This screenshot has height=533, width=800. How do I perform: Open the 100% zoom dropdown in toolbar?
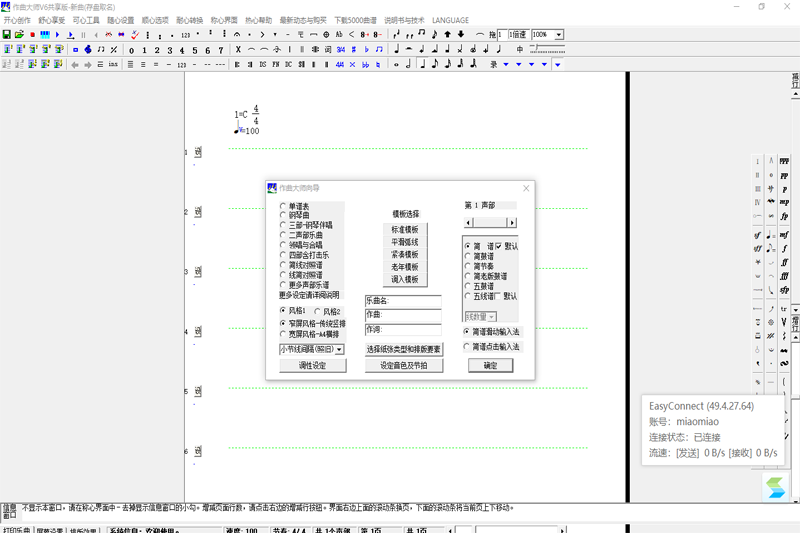[558, 35]
